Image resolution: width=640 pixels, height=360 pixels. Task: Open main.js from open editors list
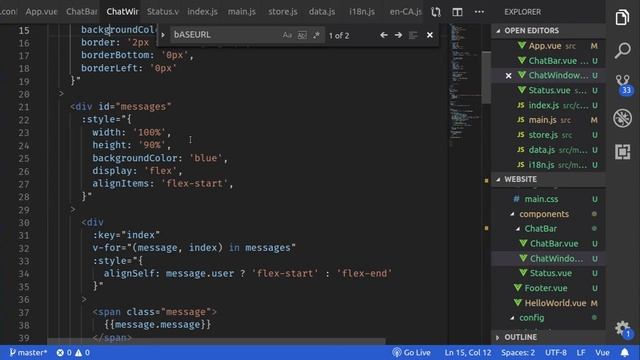(x=548, y=120)
